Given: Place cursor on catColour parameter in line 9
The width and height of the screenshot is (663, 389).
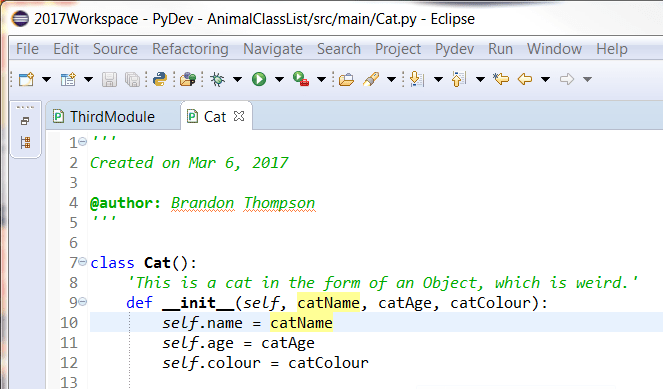Looking at the screenshot, I should click(490, 303).
